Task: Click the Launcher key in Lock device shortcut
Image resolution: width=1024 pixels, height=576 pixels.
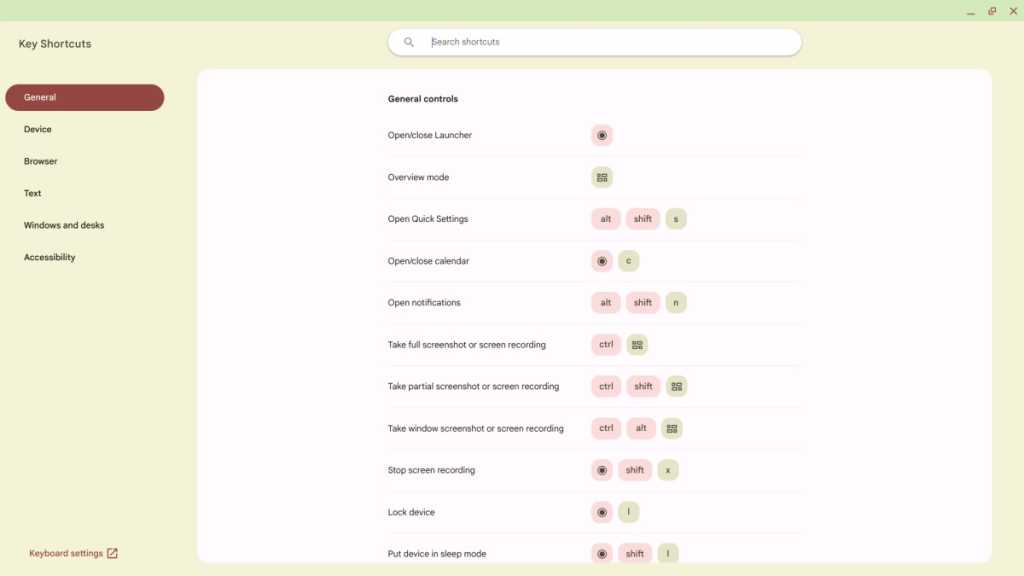Action: pyautogui.click(x=602, y=512)
